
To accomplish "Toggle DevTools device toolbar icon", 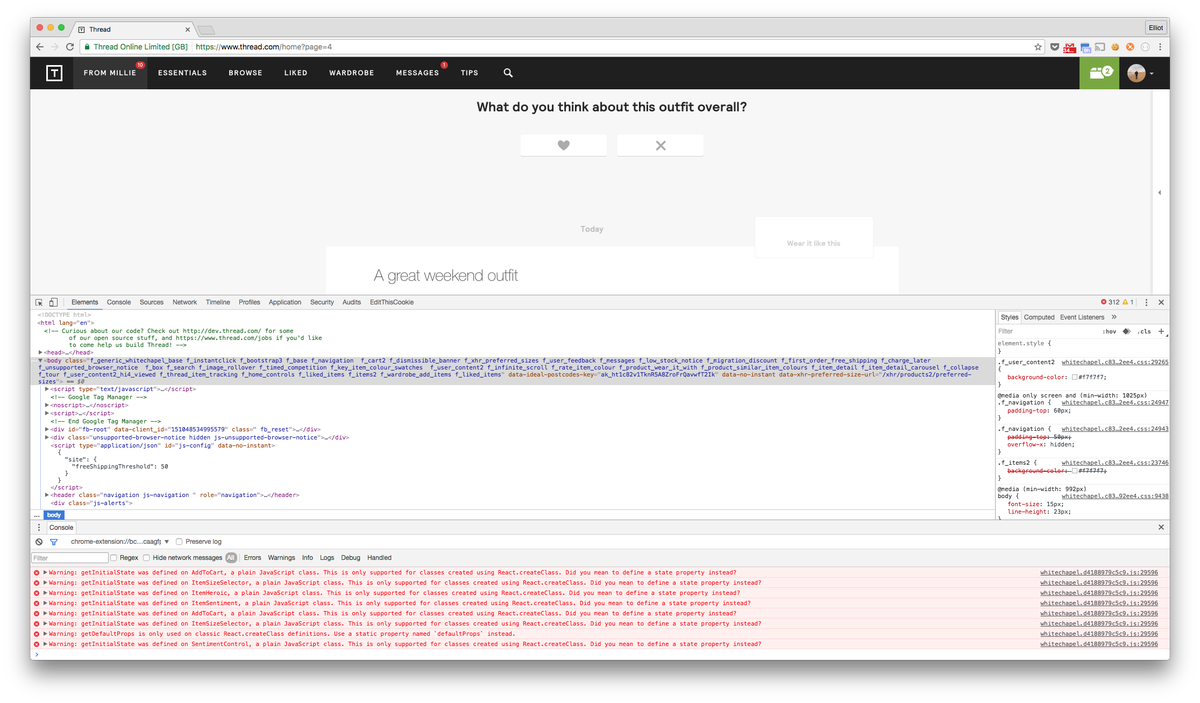I will tap(54, 302).
